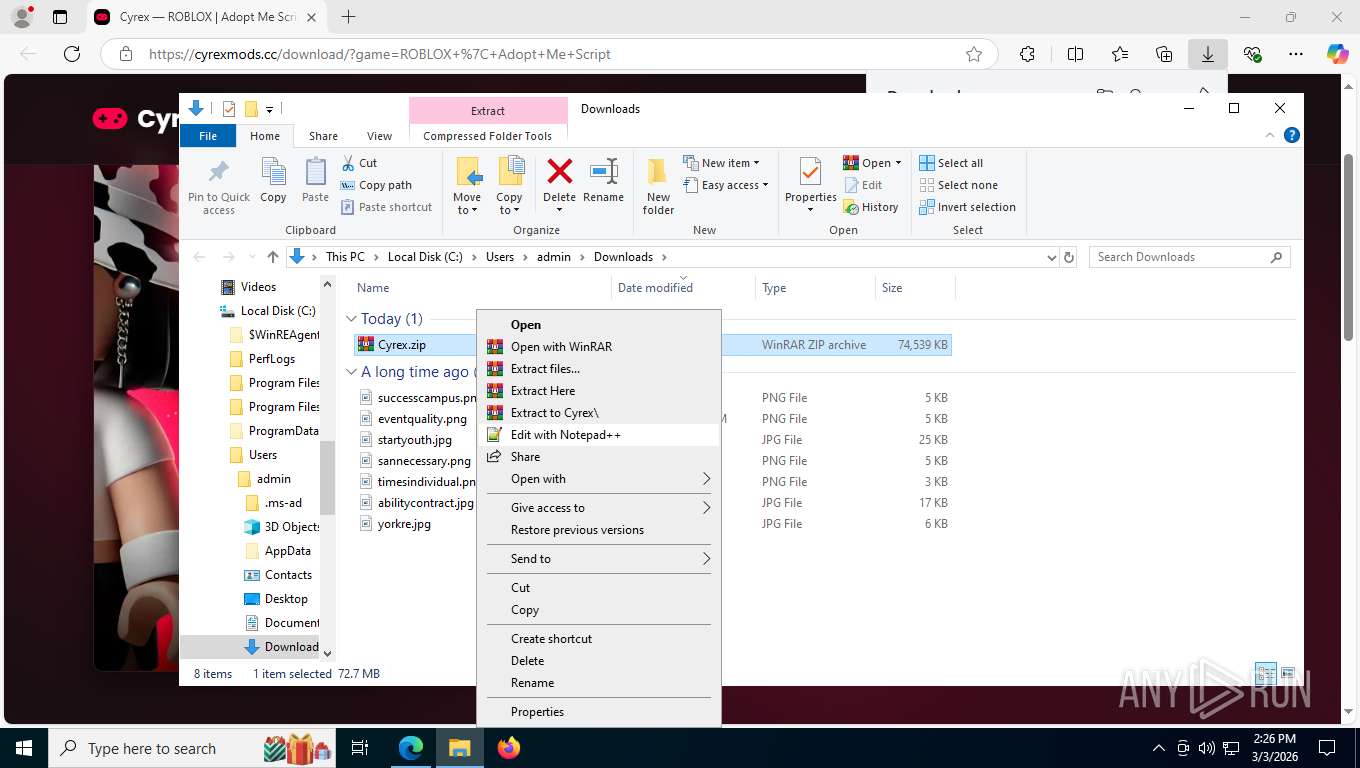Switch to large icons view

pyautogui.click(x=1288, y=673)
